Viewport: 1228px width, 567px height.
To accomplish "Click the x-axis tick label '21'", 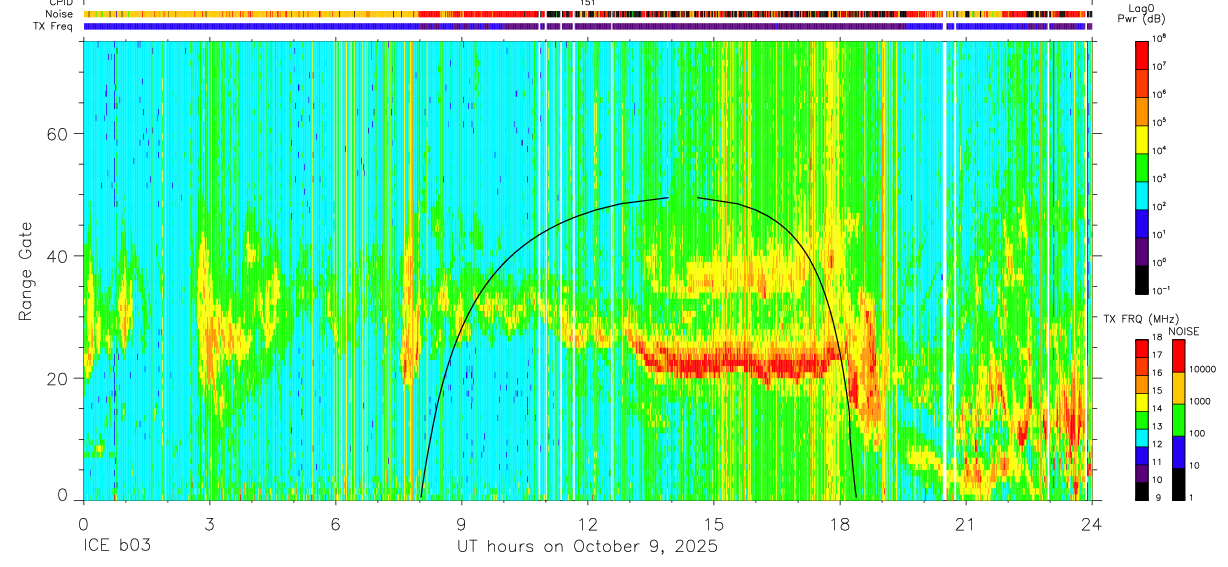I will point(965,524).
